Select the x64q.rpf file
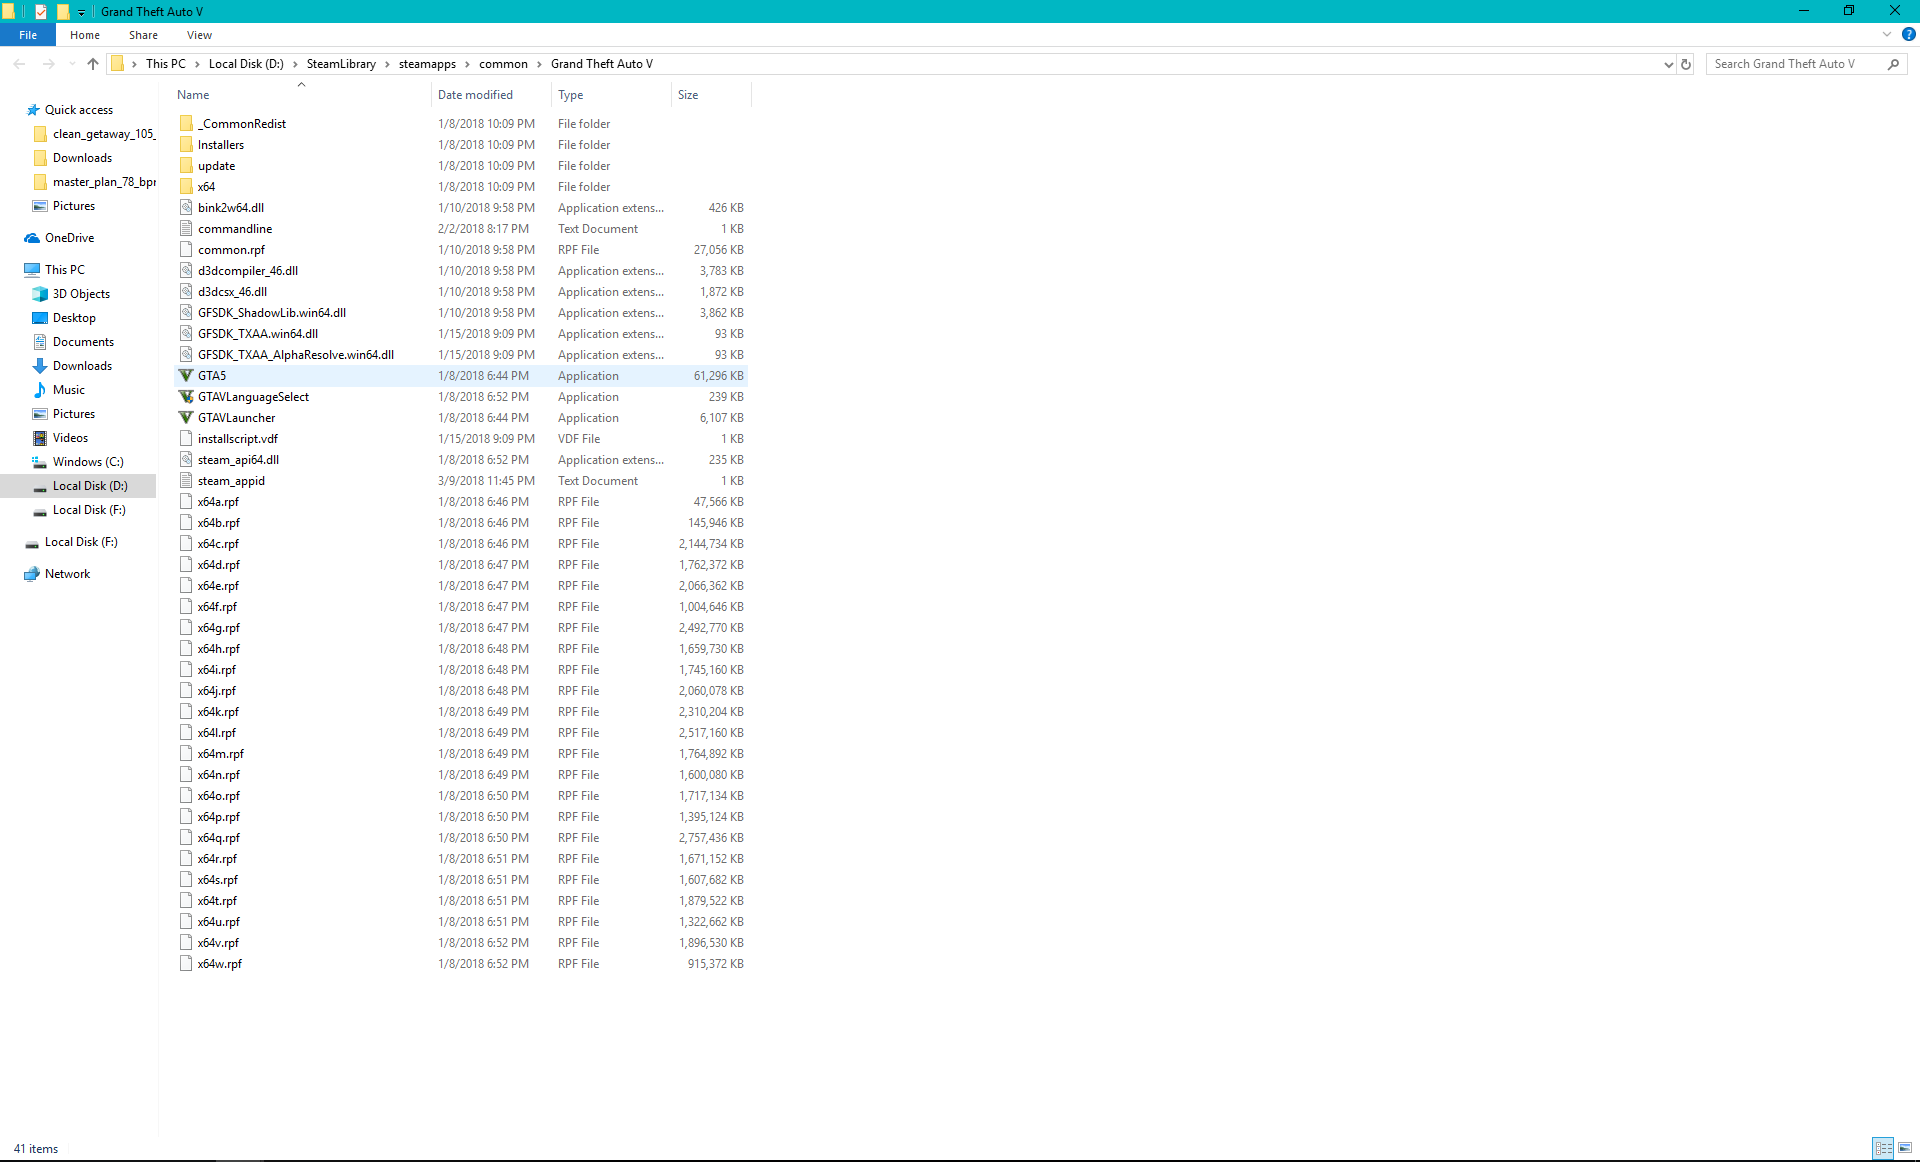 pos(461,838)
